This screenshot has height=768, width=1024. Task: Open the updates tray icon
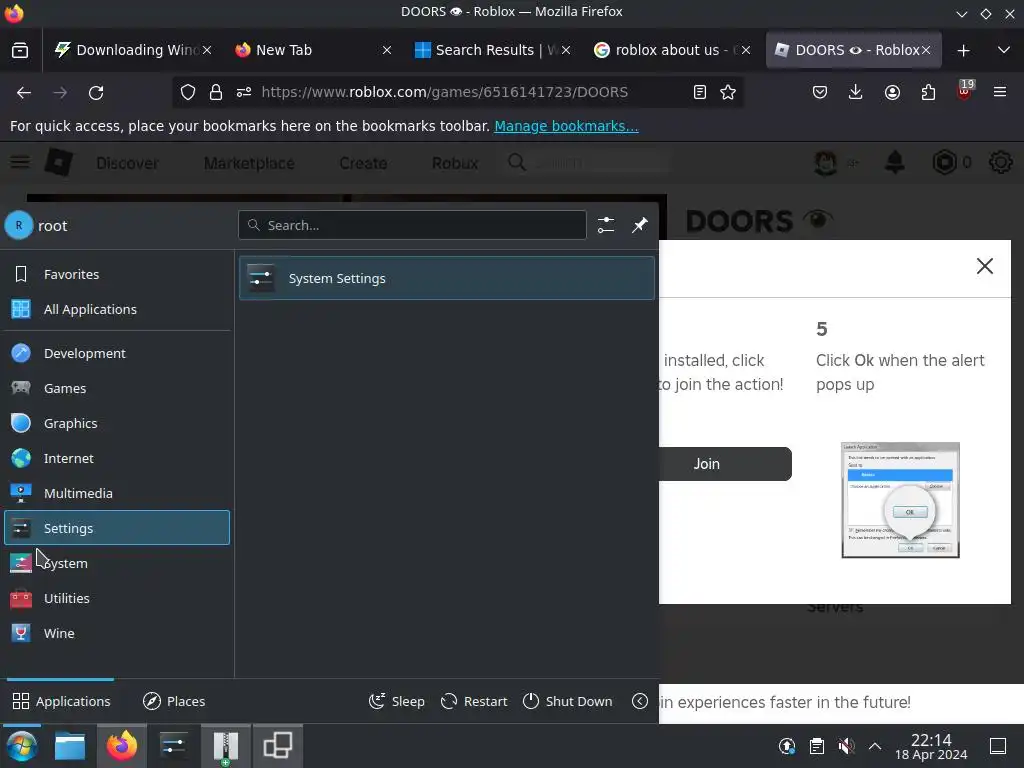tap(787, 746)
